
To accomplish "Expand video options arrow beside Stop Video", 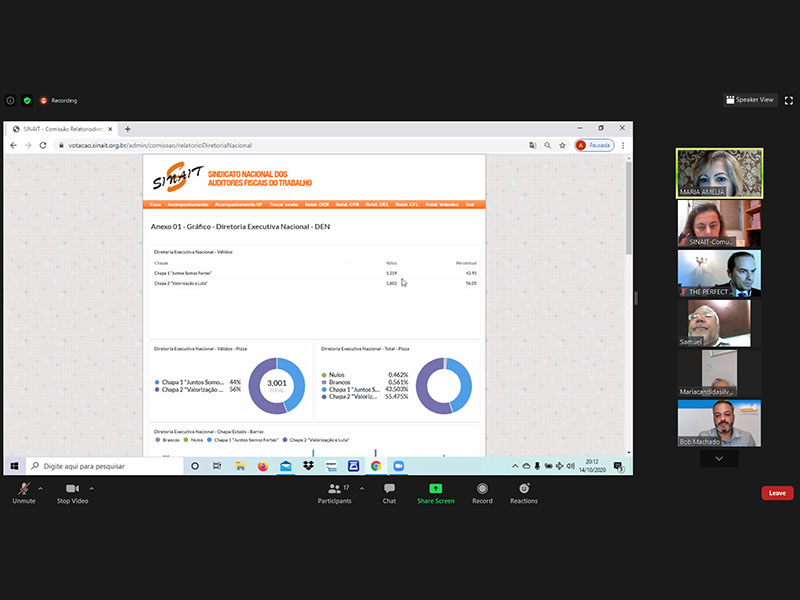I will click(x=96, y=488).
